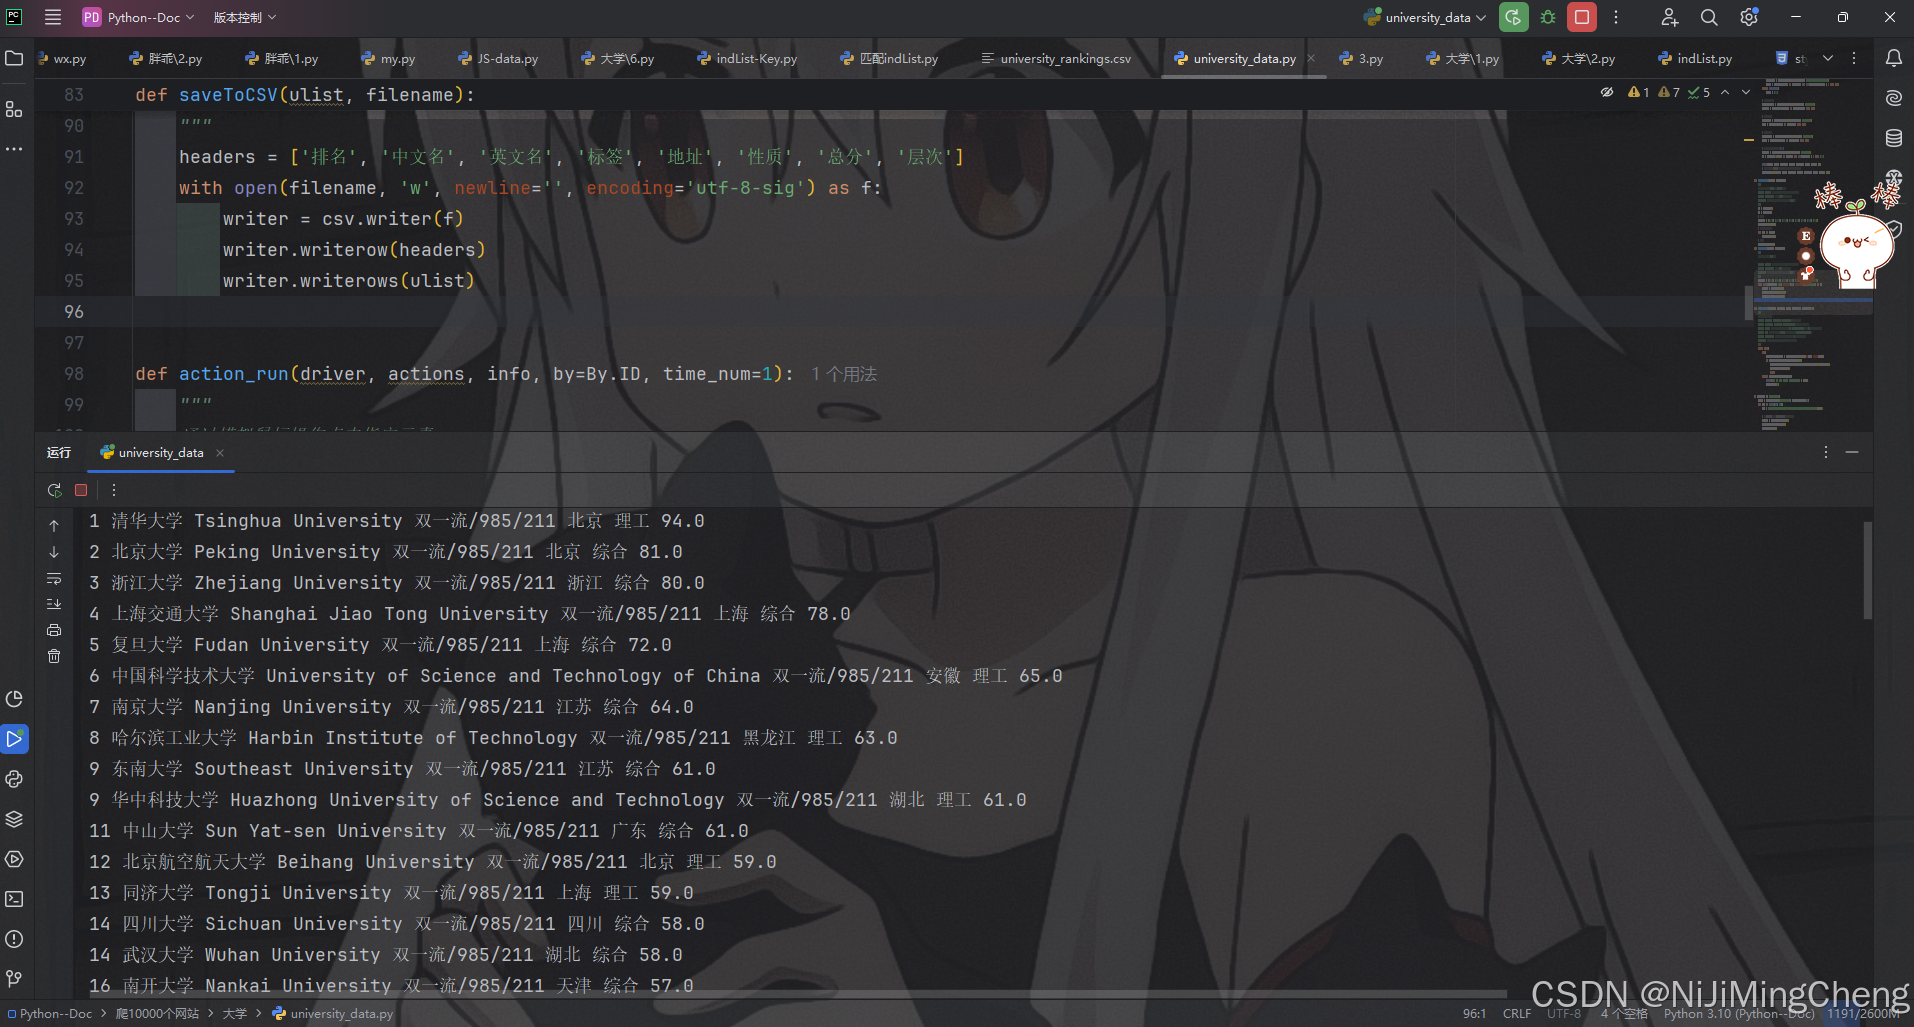Click 大学 breadcrumb folder
This screenshot has height=1027, width=1914.
[234, 1013]
